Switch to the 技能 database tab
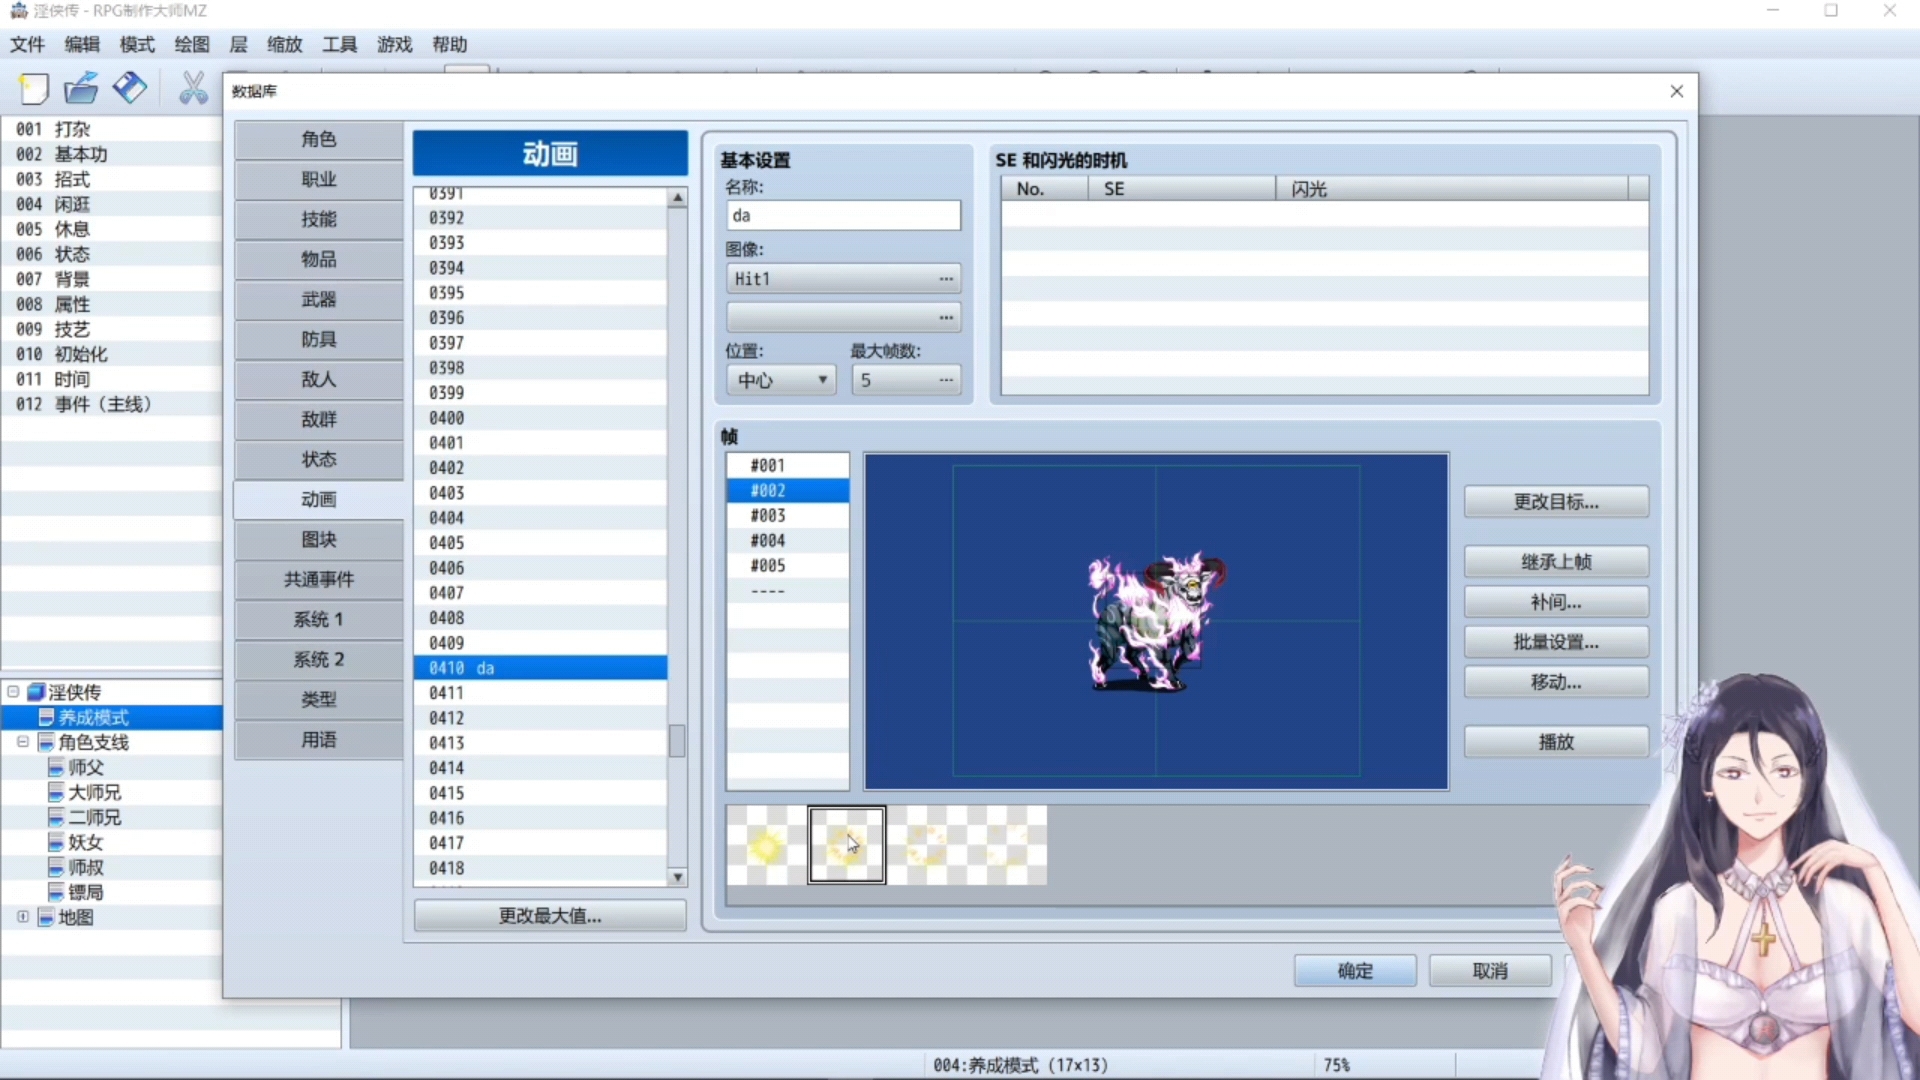The image size is (1920, 1080). coord(319,219)
